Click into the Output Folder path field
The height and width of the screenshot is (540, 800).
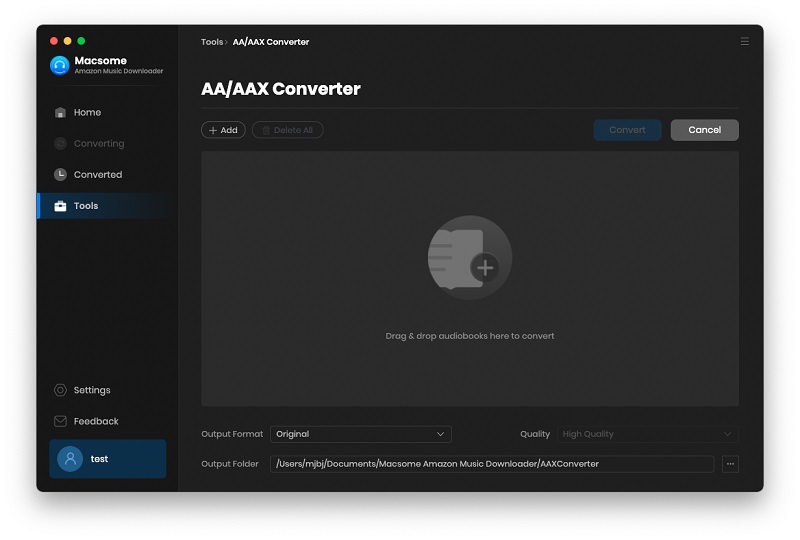pyautogui.click(x=492, y=464)
